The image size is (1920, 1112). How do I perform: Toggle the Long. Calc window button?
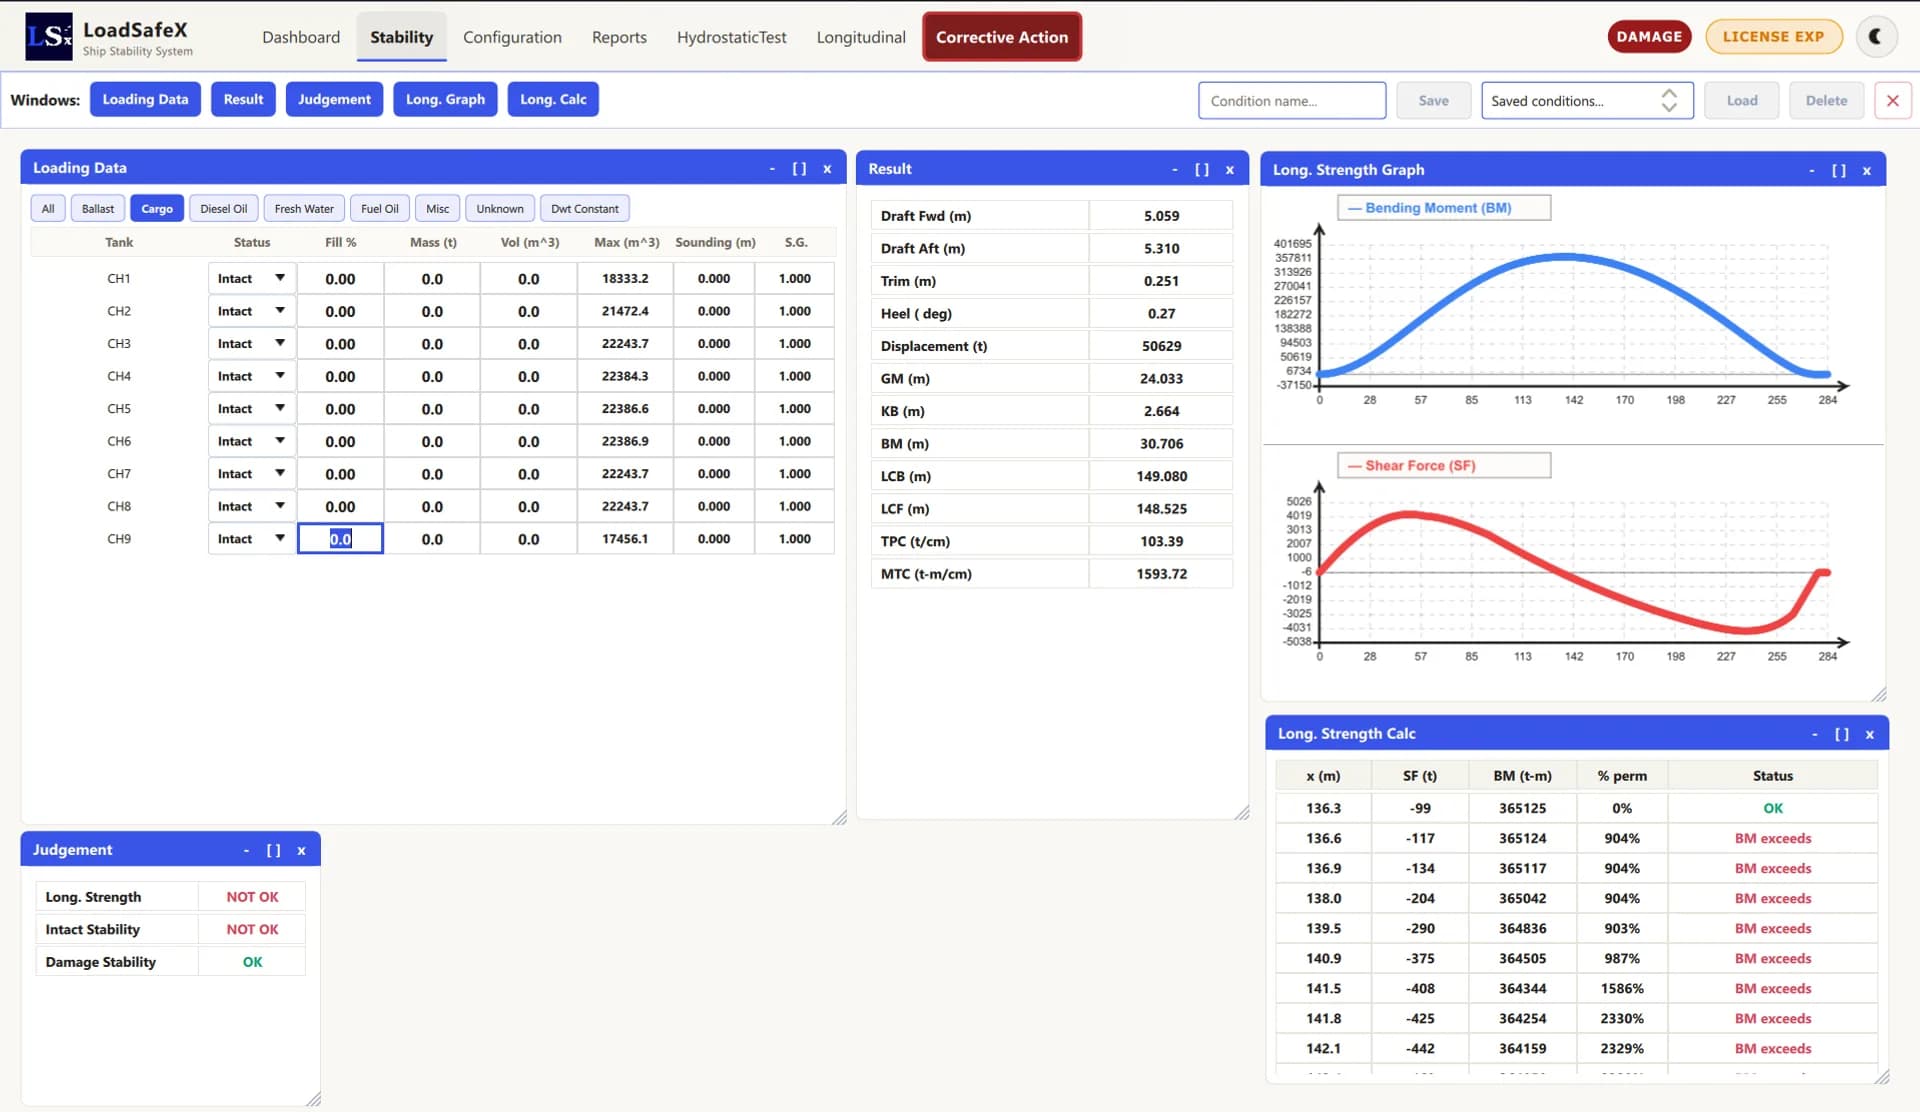coord(553,99)
